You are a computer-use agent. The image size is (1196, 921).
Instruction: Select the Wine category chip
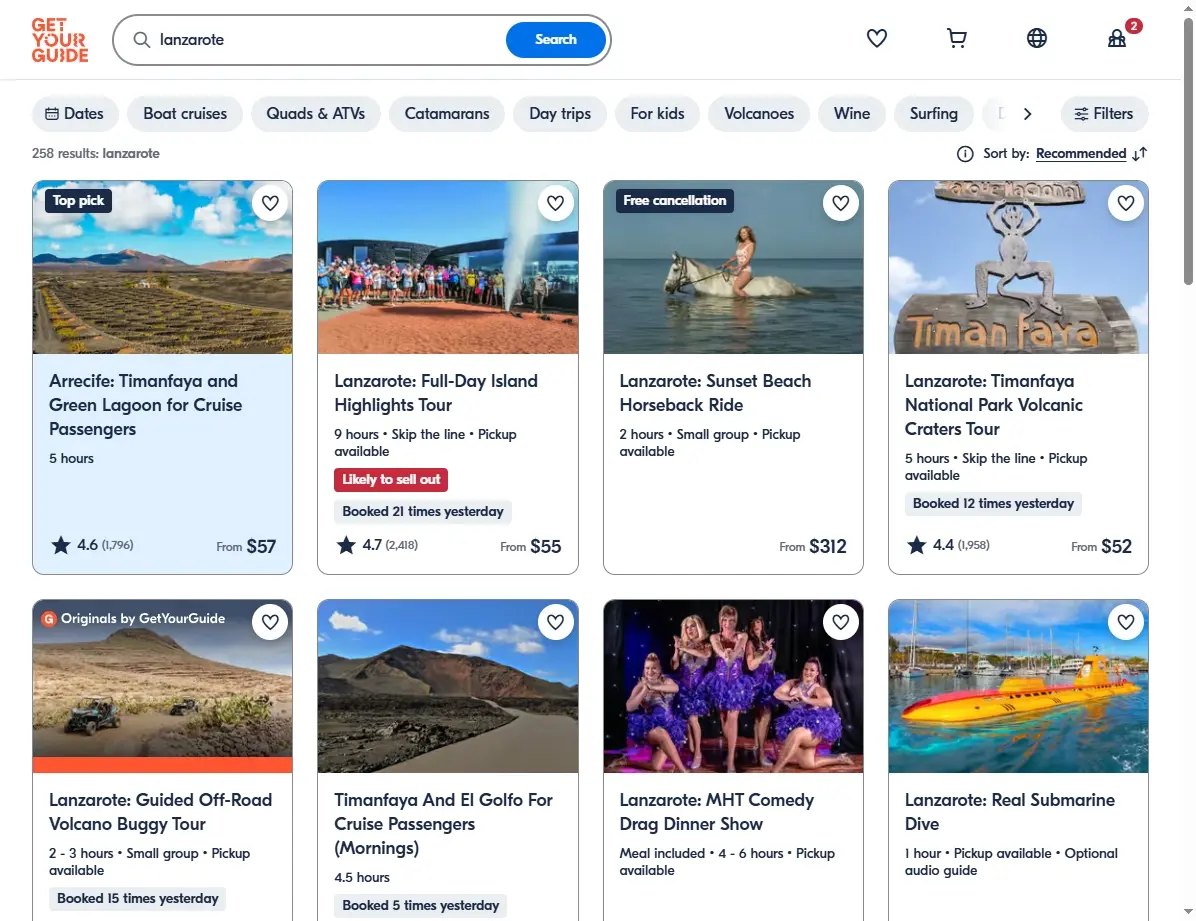point(852,114)
